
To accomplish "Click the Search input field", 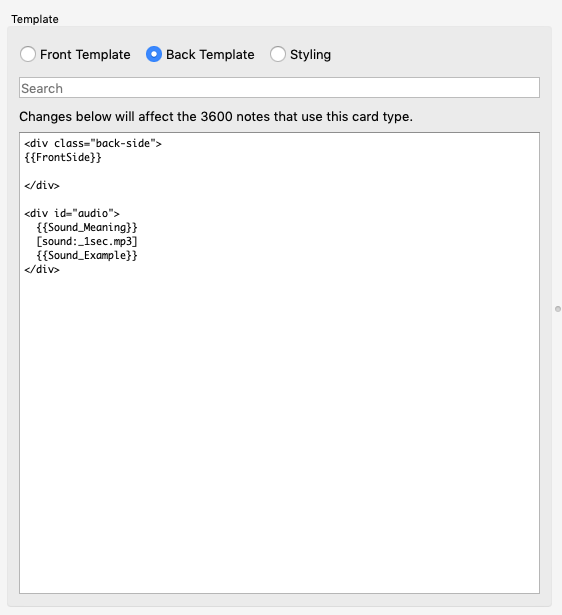I will (279, 88).
